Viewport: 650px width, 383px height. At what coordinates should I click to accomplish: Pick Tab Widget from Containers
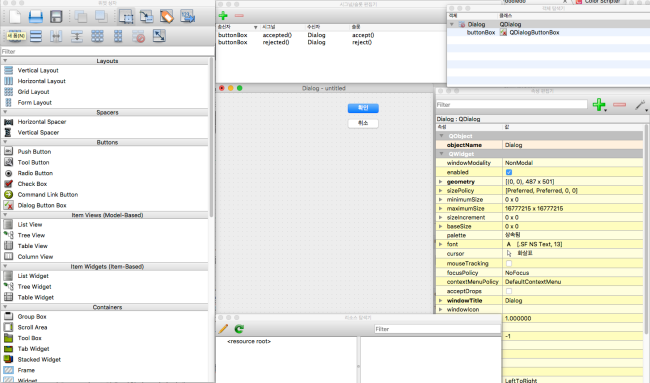click(x=33, y=349)
